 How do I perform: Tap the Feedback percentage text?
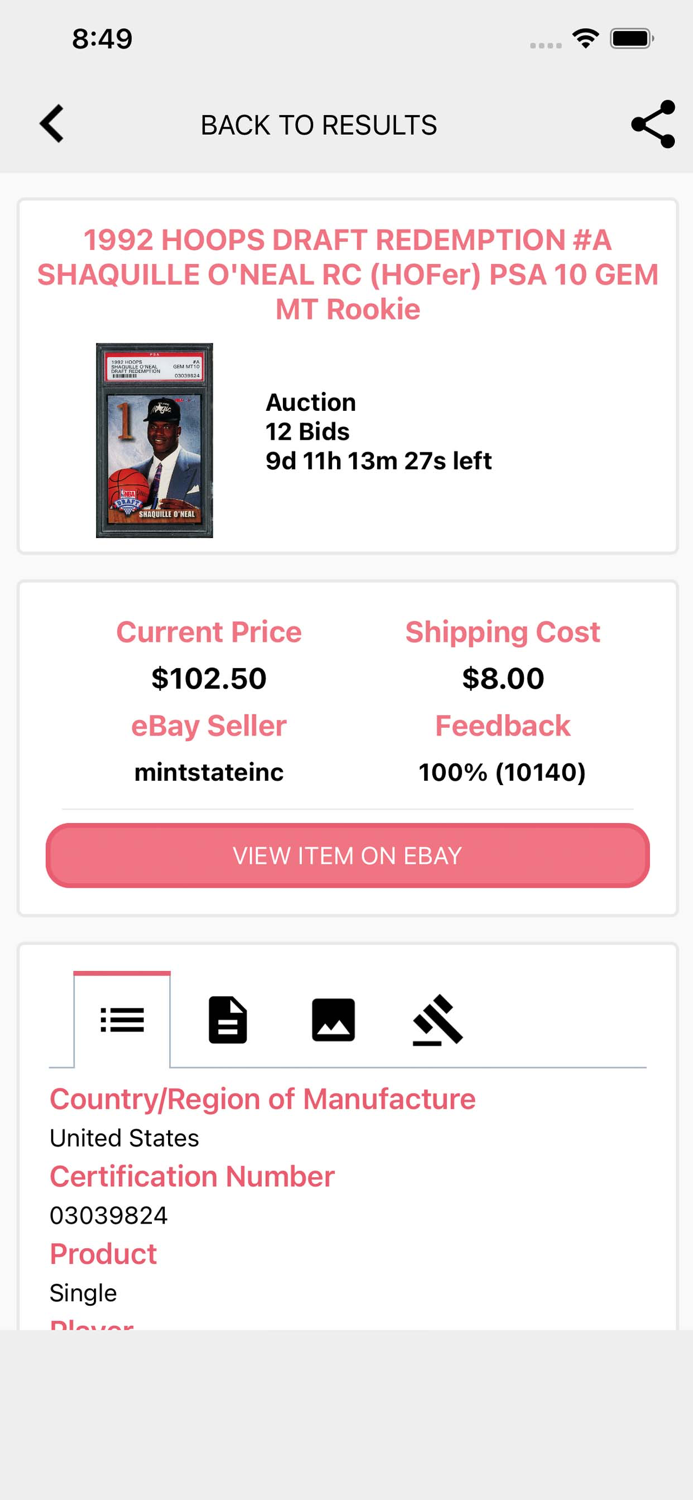[502, 771]
